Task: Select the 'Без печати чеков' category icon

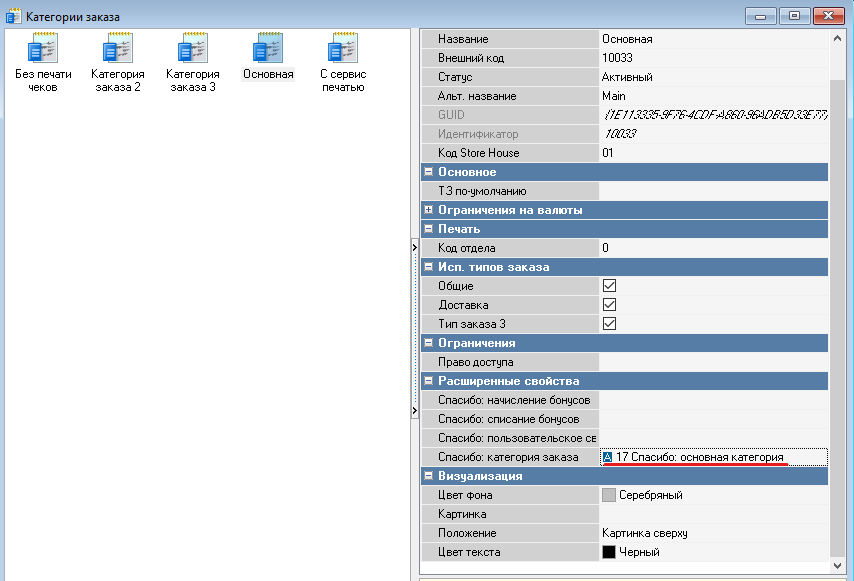Action: pyautogui.click(x=43, y=49)
